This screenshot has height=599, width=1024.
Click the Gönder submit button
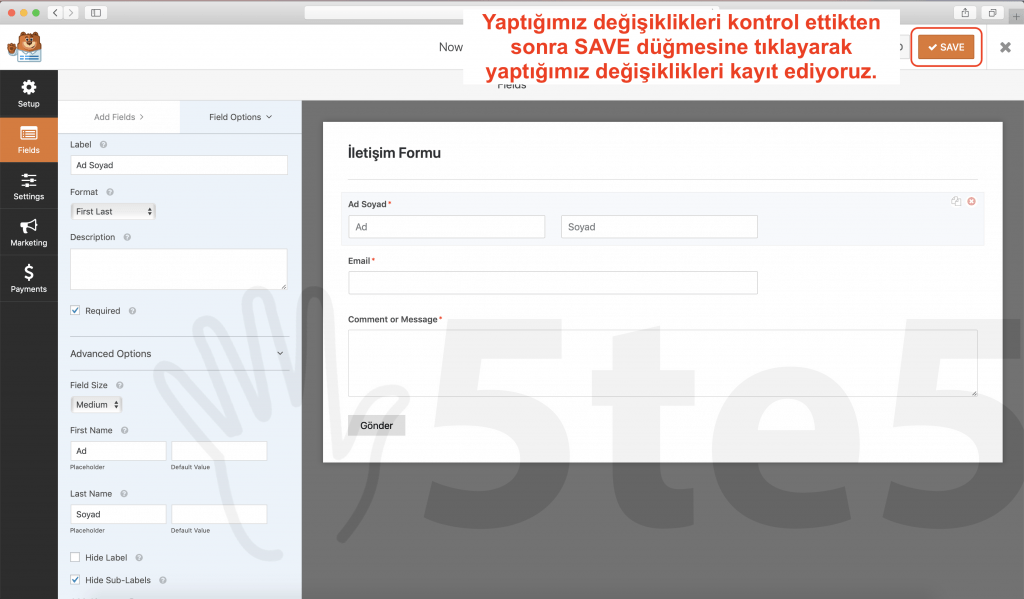[376, 426]
